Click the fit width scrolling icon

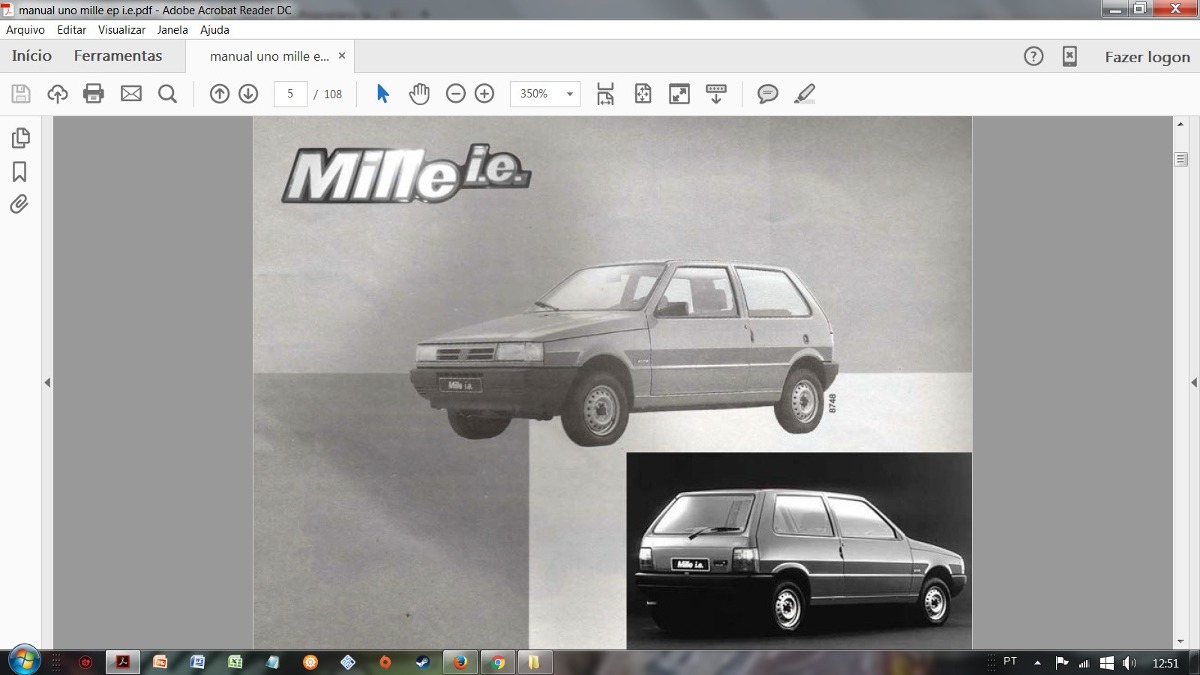[x=605, y=94]
